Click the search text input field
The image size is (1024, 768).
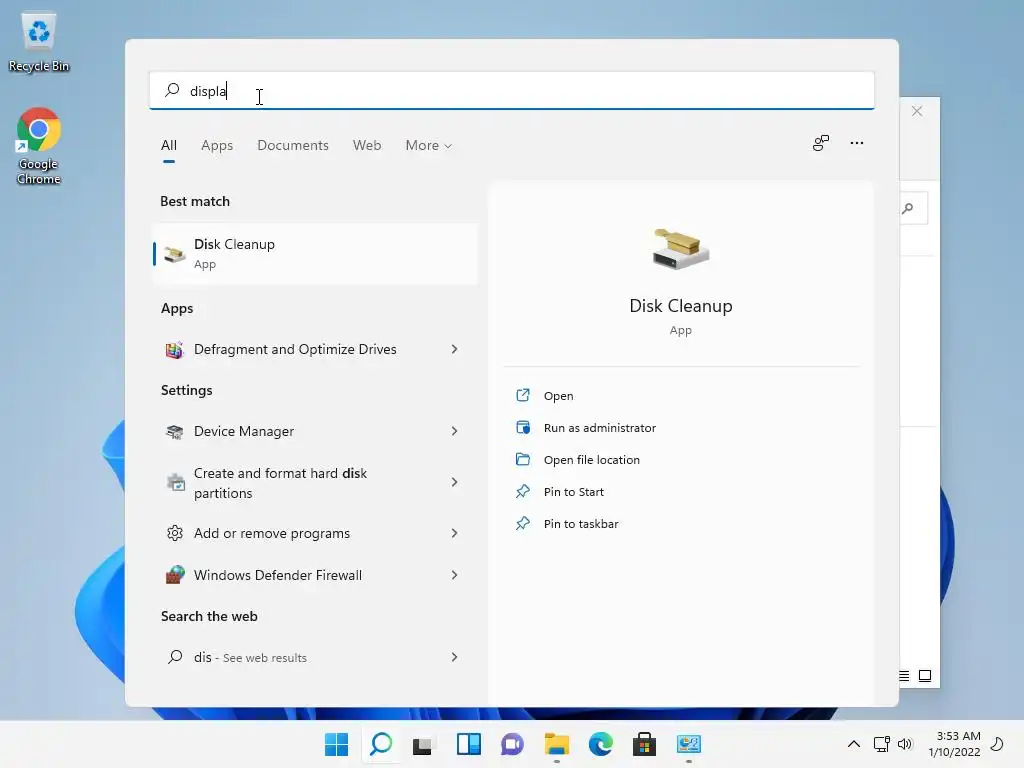click(x=511, y=90)
